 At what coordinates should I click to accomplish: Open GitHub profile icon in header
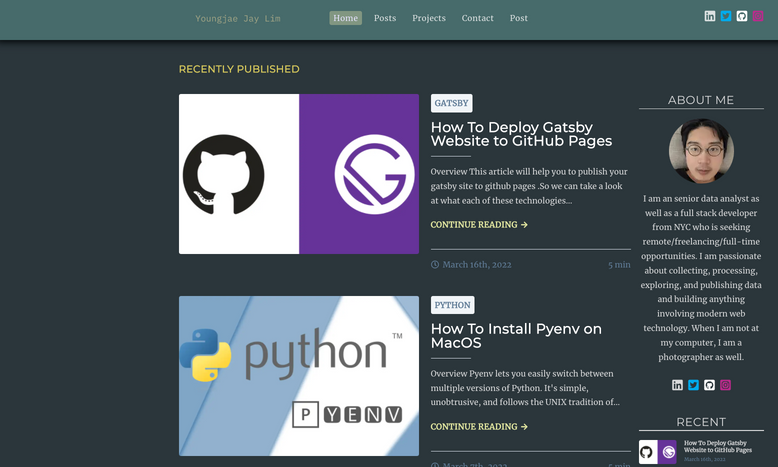[742, 16]
